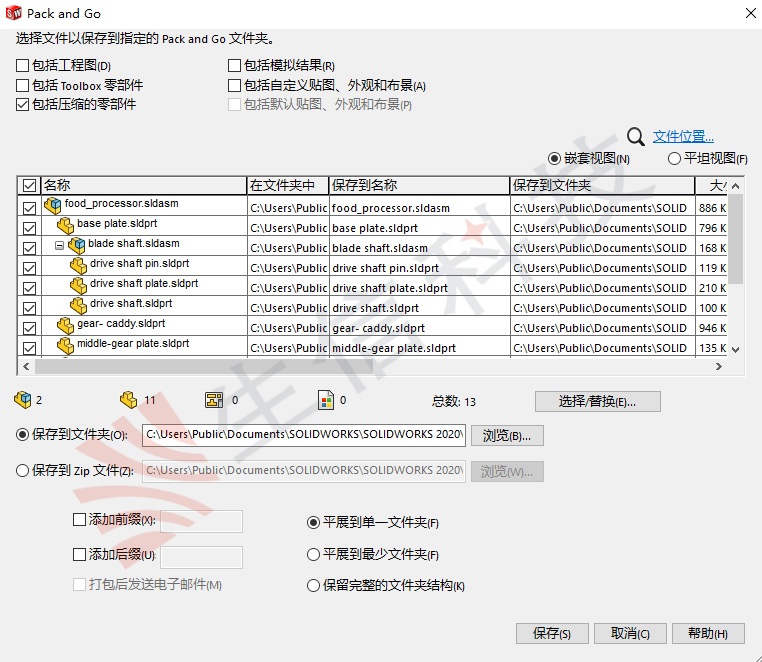Click the drive shaft plate.sldprt part icon
The image size is (762, 662).
pyautogui.click(x=78, y=285)
